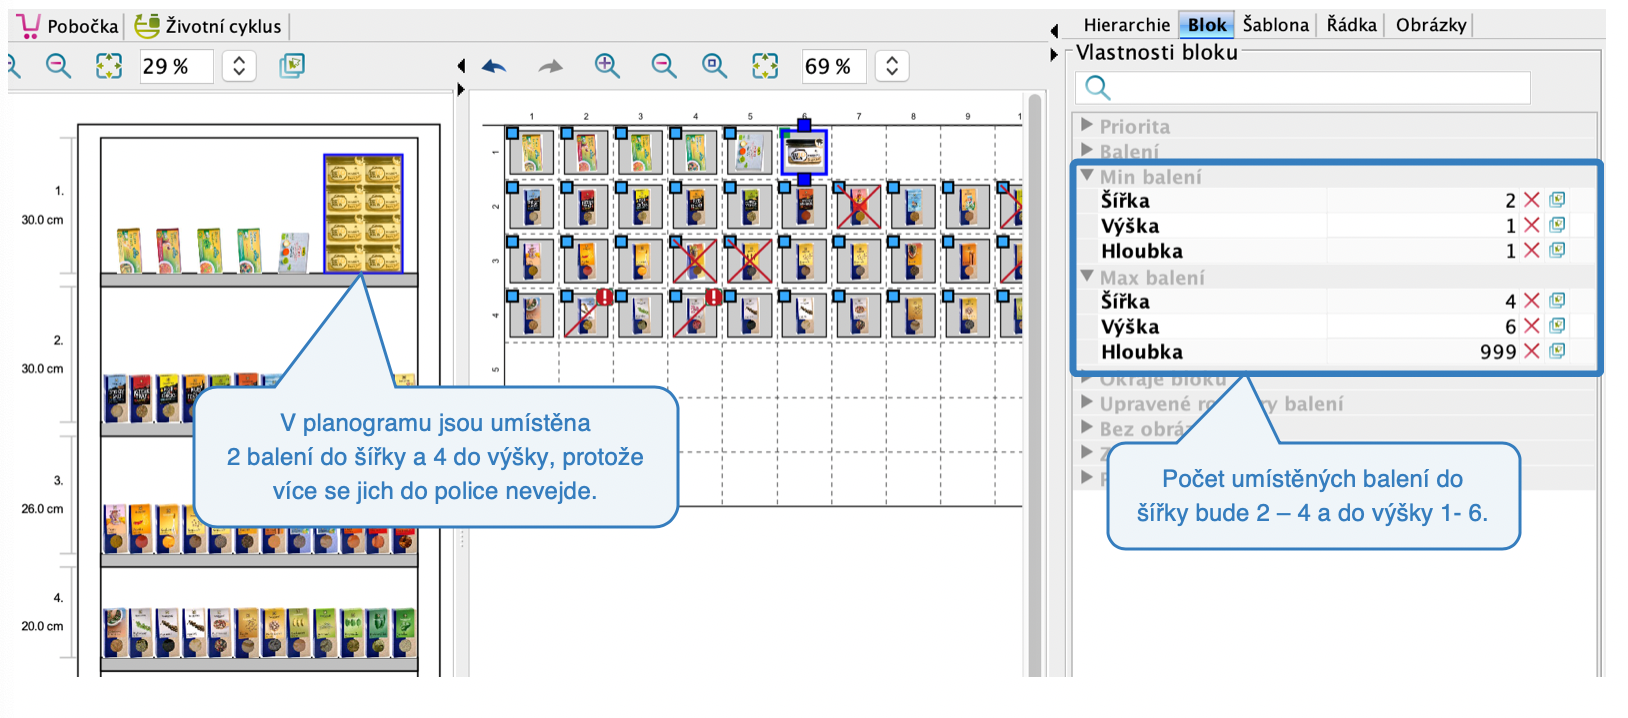Switch to the Šablona tab

tap(1275, 25)
